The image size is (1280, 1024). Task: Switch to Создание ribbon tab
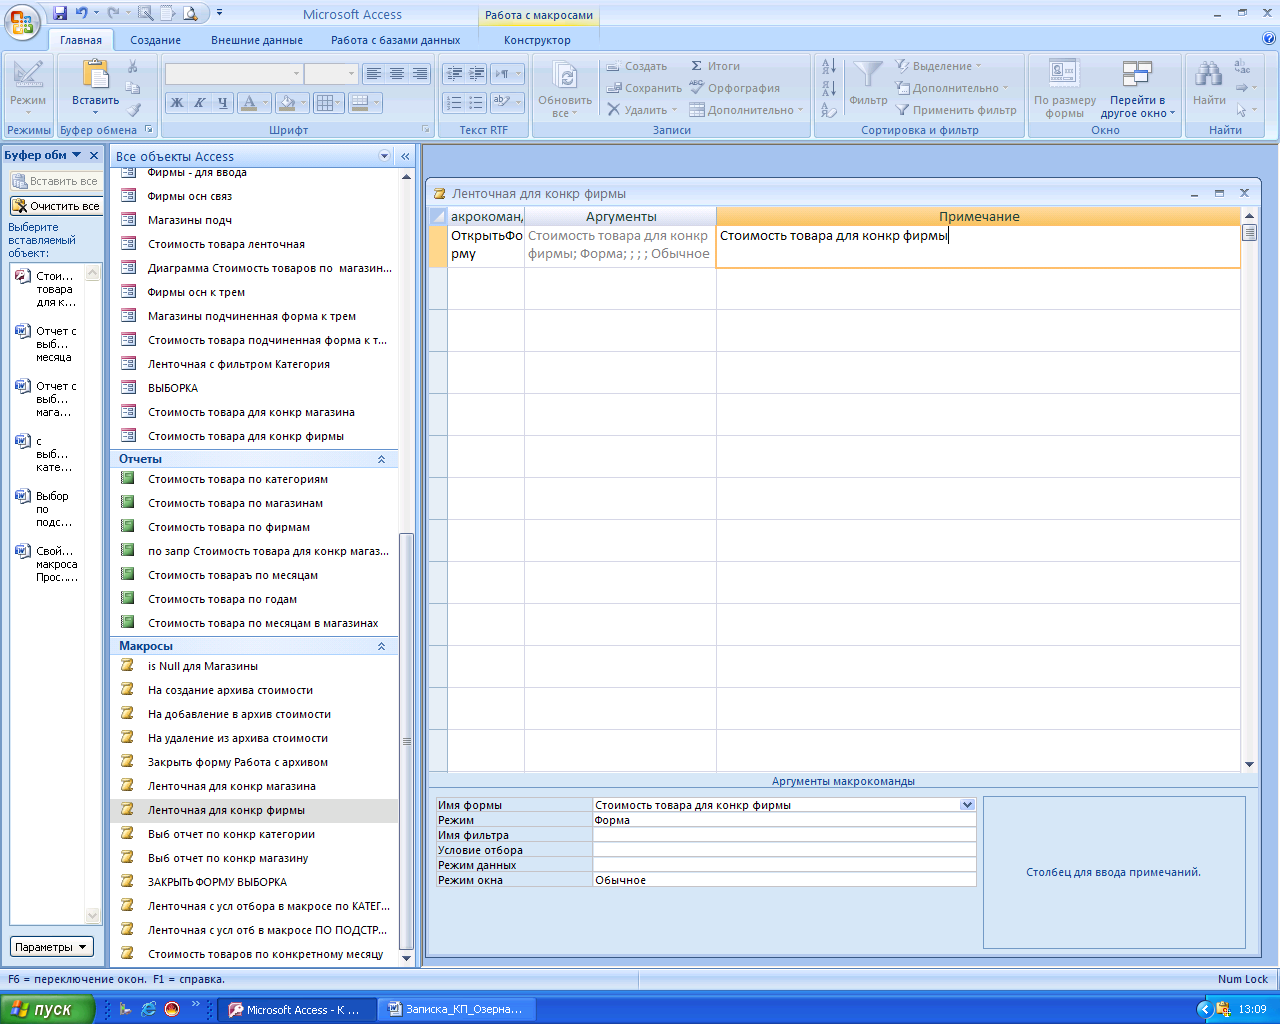coord(155,40)
